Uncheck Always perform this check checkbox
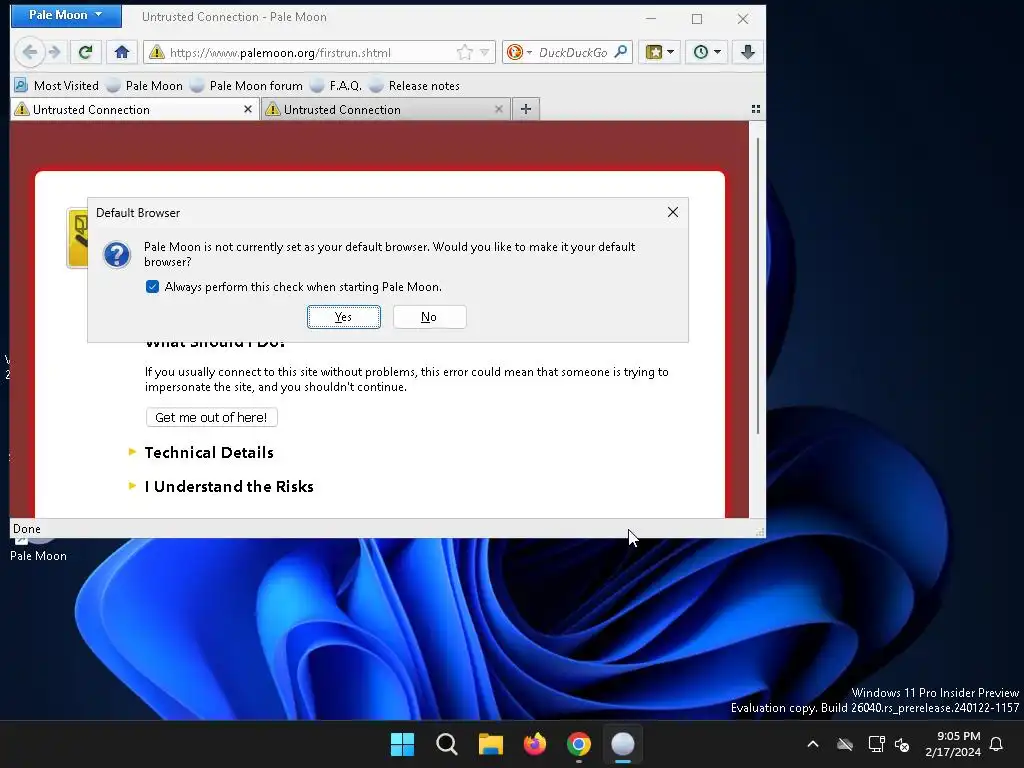Screen dimensions: 1024x768 [152, 287]
